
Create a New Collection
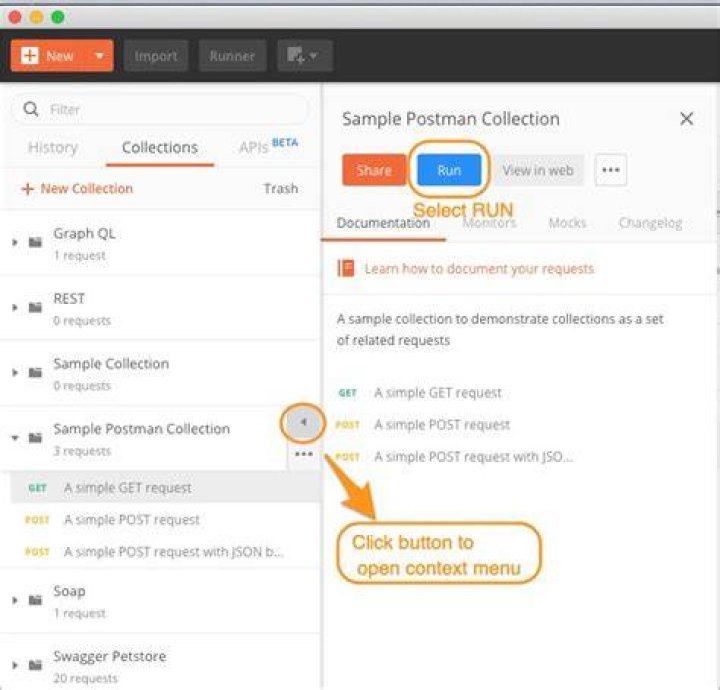click(x=77, y=188)
